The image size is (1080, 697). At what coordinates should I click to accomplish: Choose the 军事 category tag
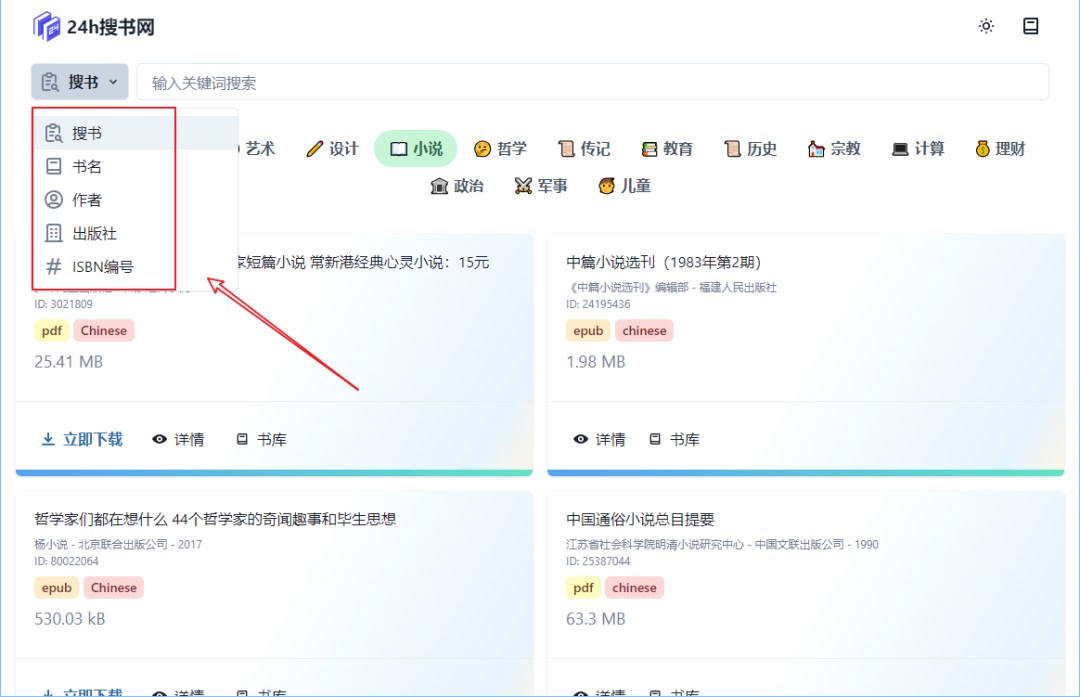click(541, 185)
